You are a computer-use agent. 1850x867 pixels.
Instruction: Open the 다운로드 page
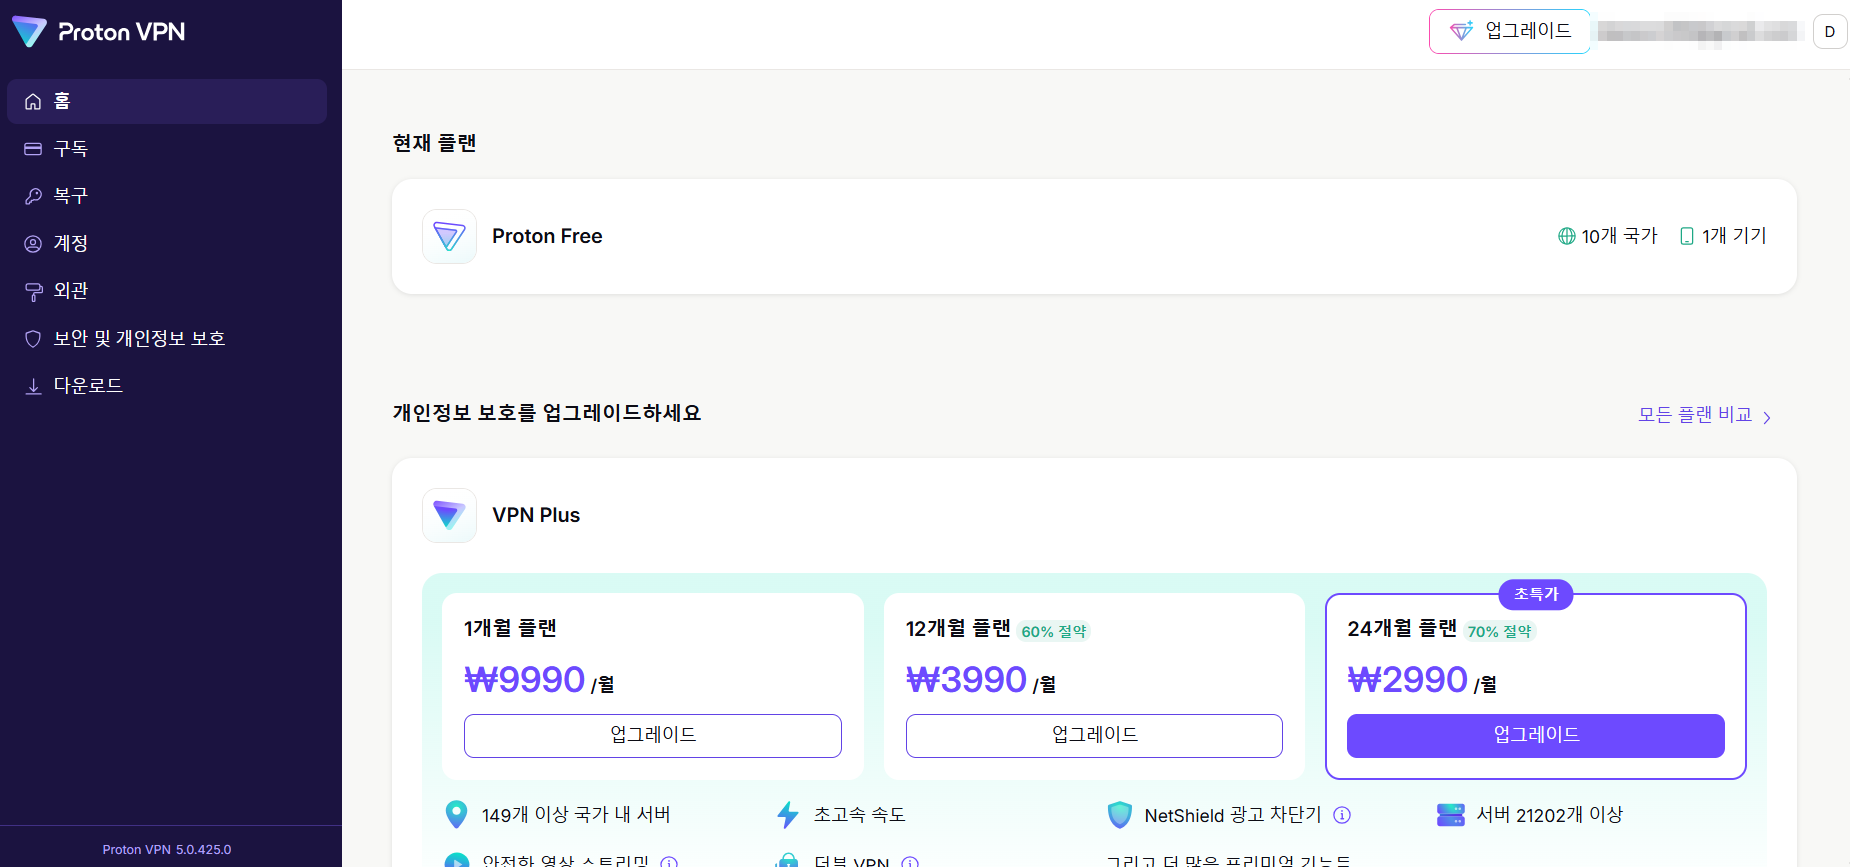(x=167, y=386)
